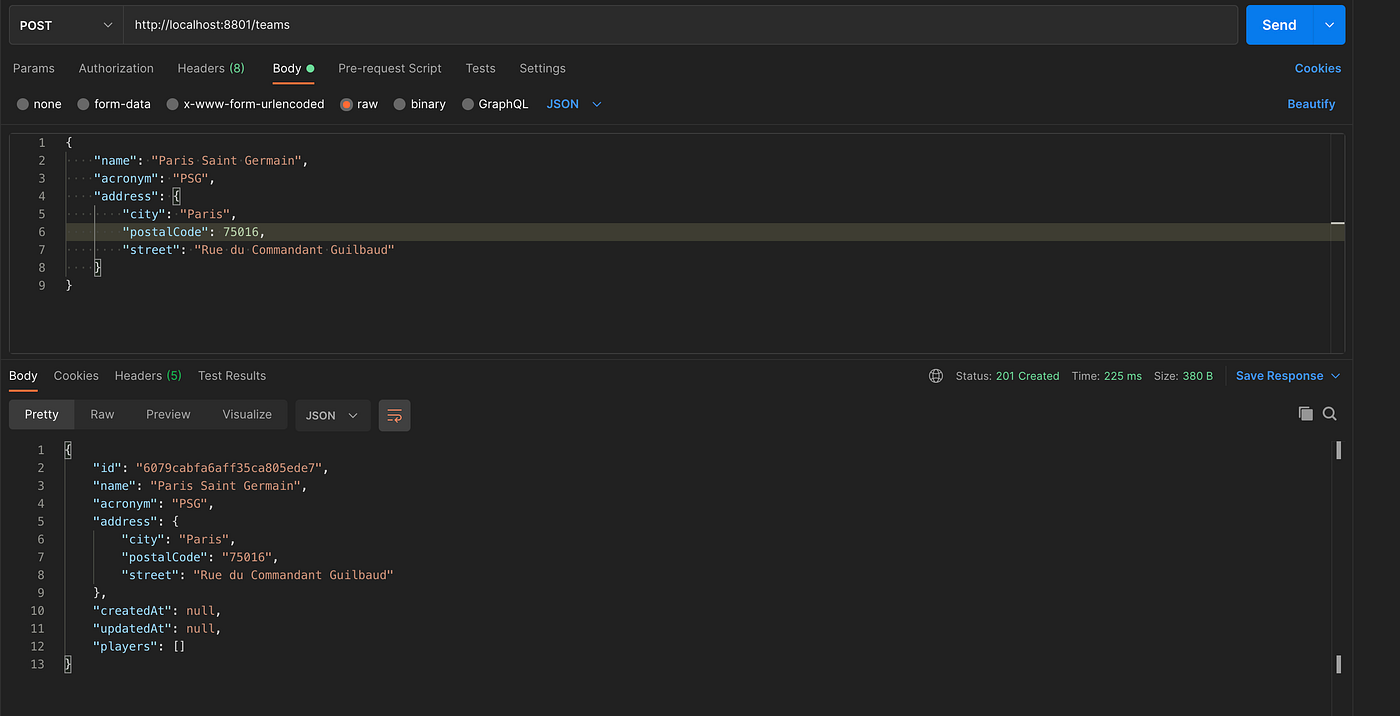The width and height of the screenshot is (1400, 716).
Task: Switch response view to Raw
Action: pos(102,414)
